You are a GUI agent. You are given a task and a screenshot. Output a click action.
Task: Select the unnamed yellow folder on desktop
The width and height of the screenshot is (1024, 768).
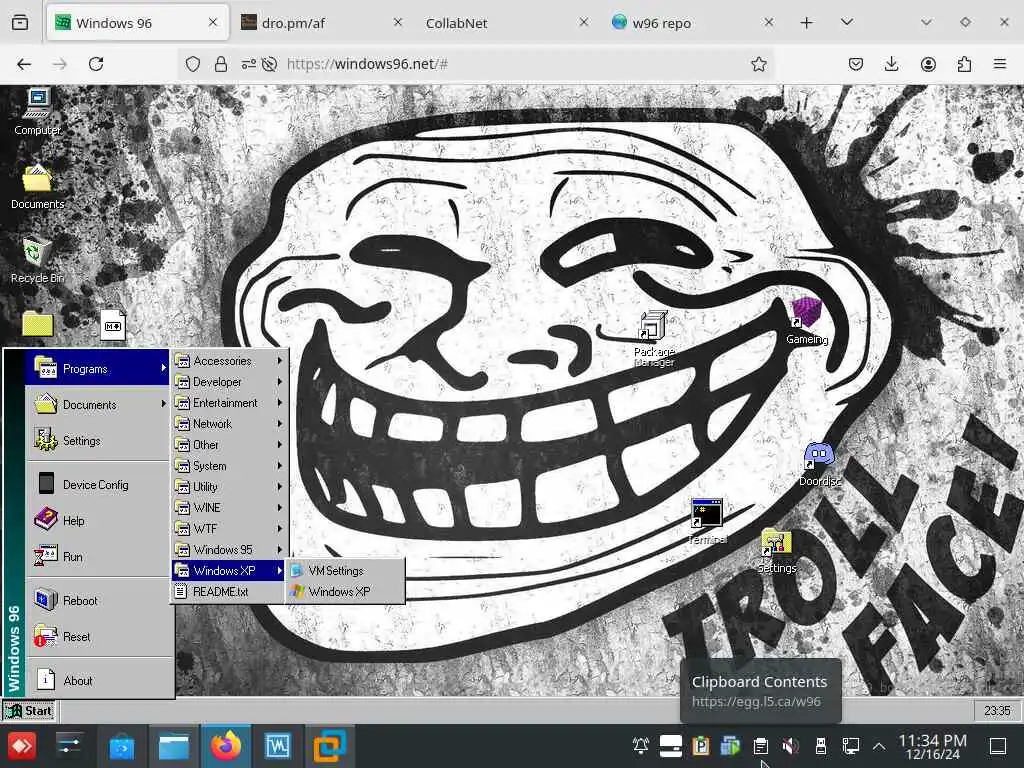[x=37, y=323]
